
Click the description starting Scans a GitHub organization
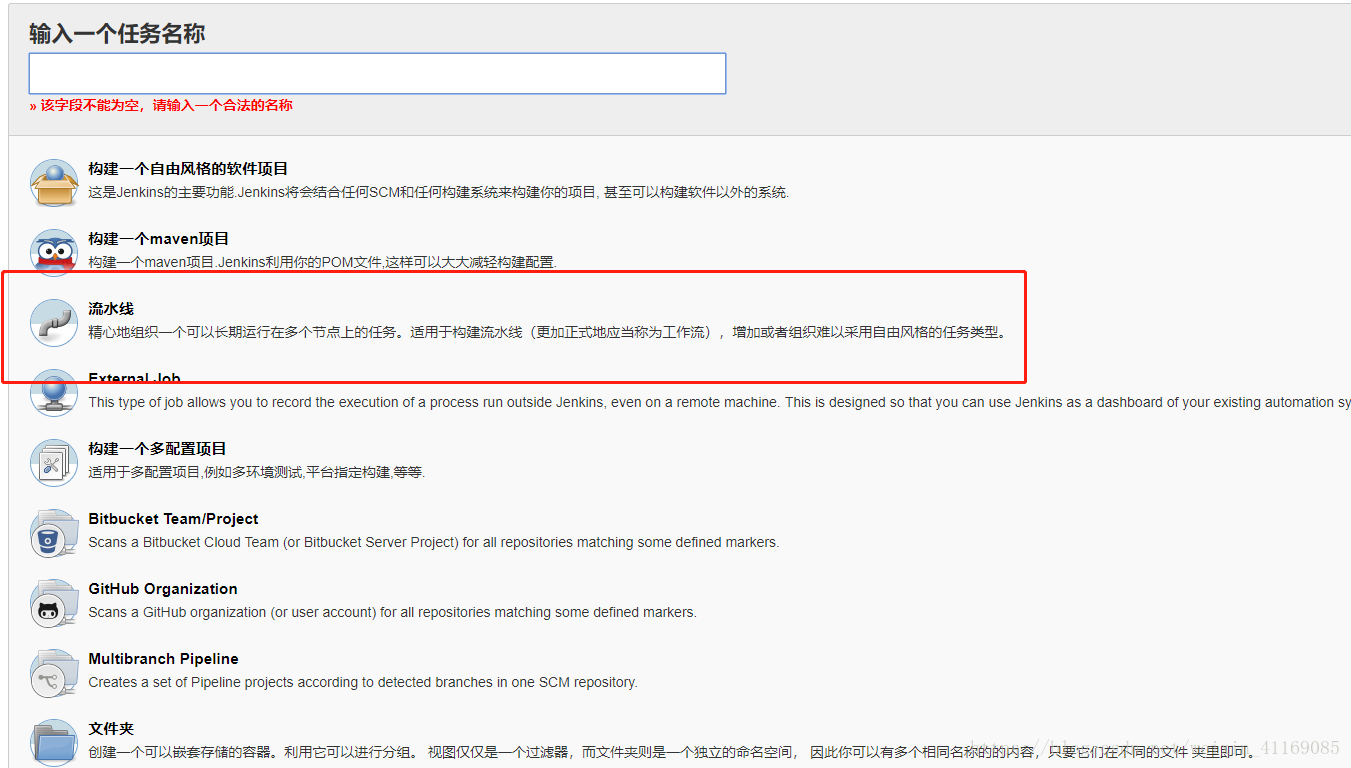click(392, 612)
